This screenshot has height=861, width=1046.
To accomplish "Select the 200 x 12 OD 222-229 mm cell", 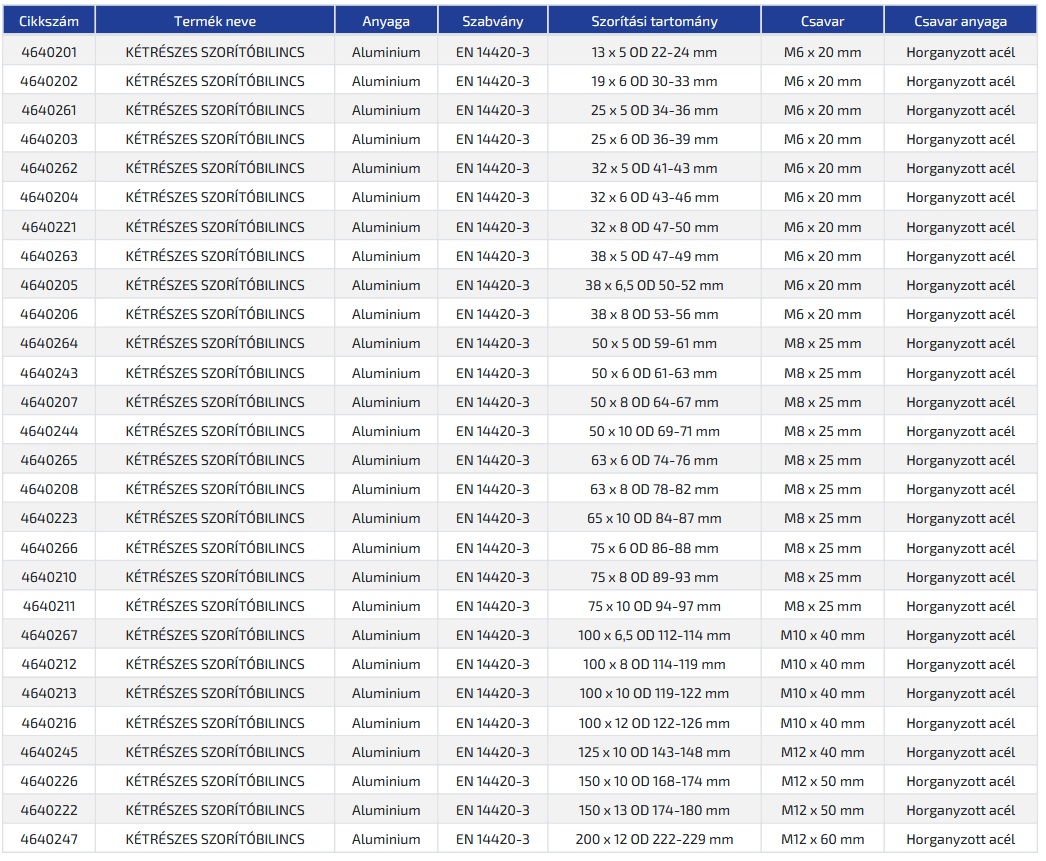I will [654, 839].
